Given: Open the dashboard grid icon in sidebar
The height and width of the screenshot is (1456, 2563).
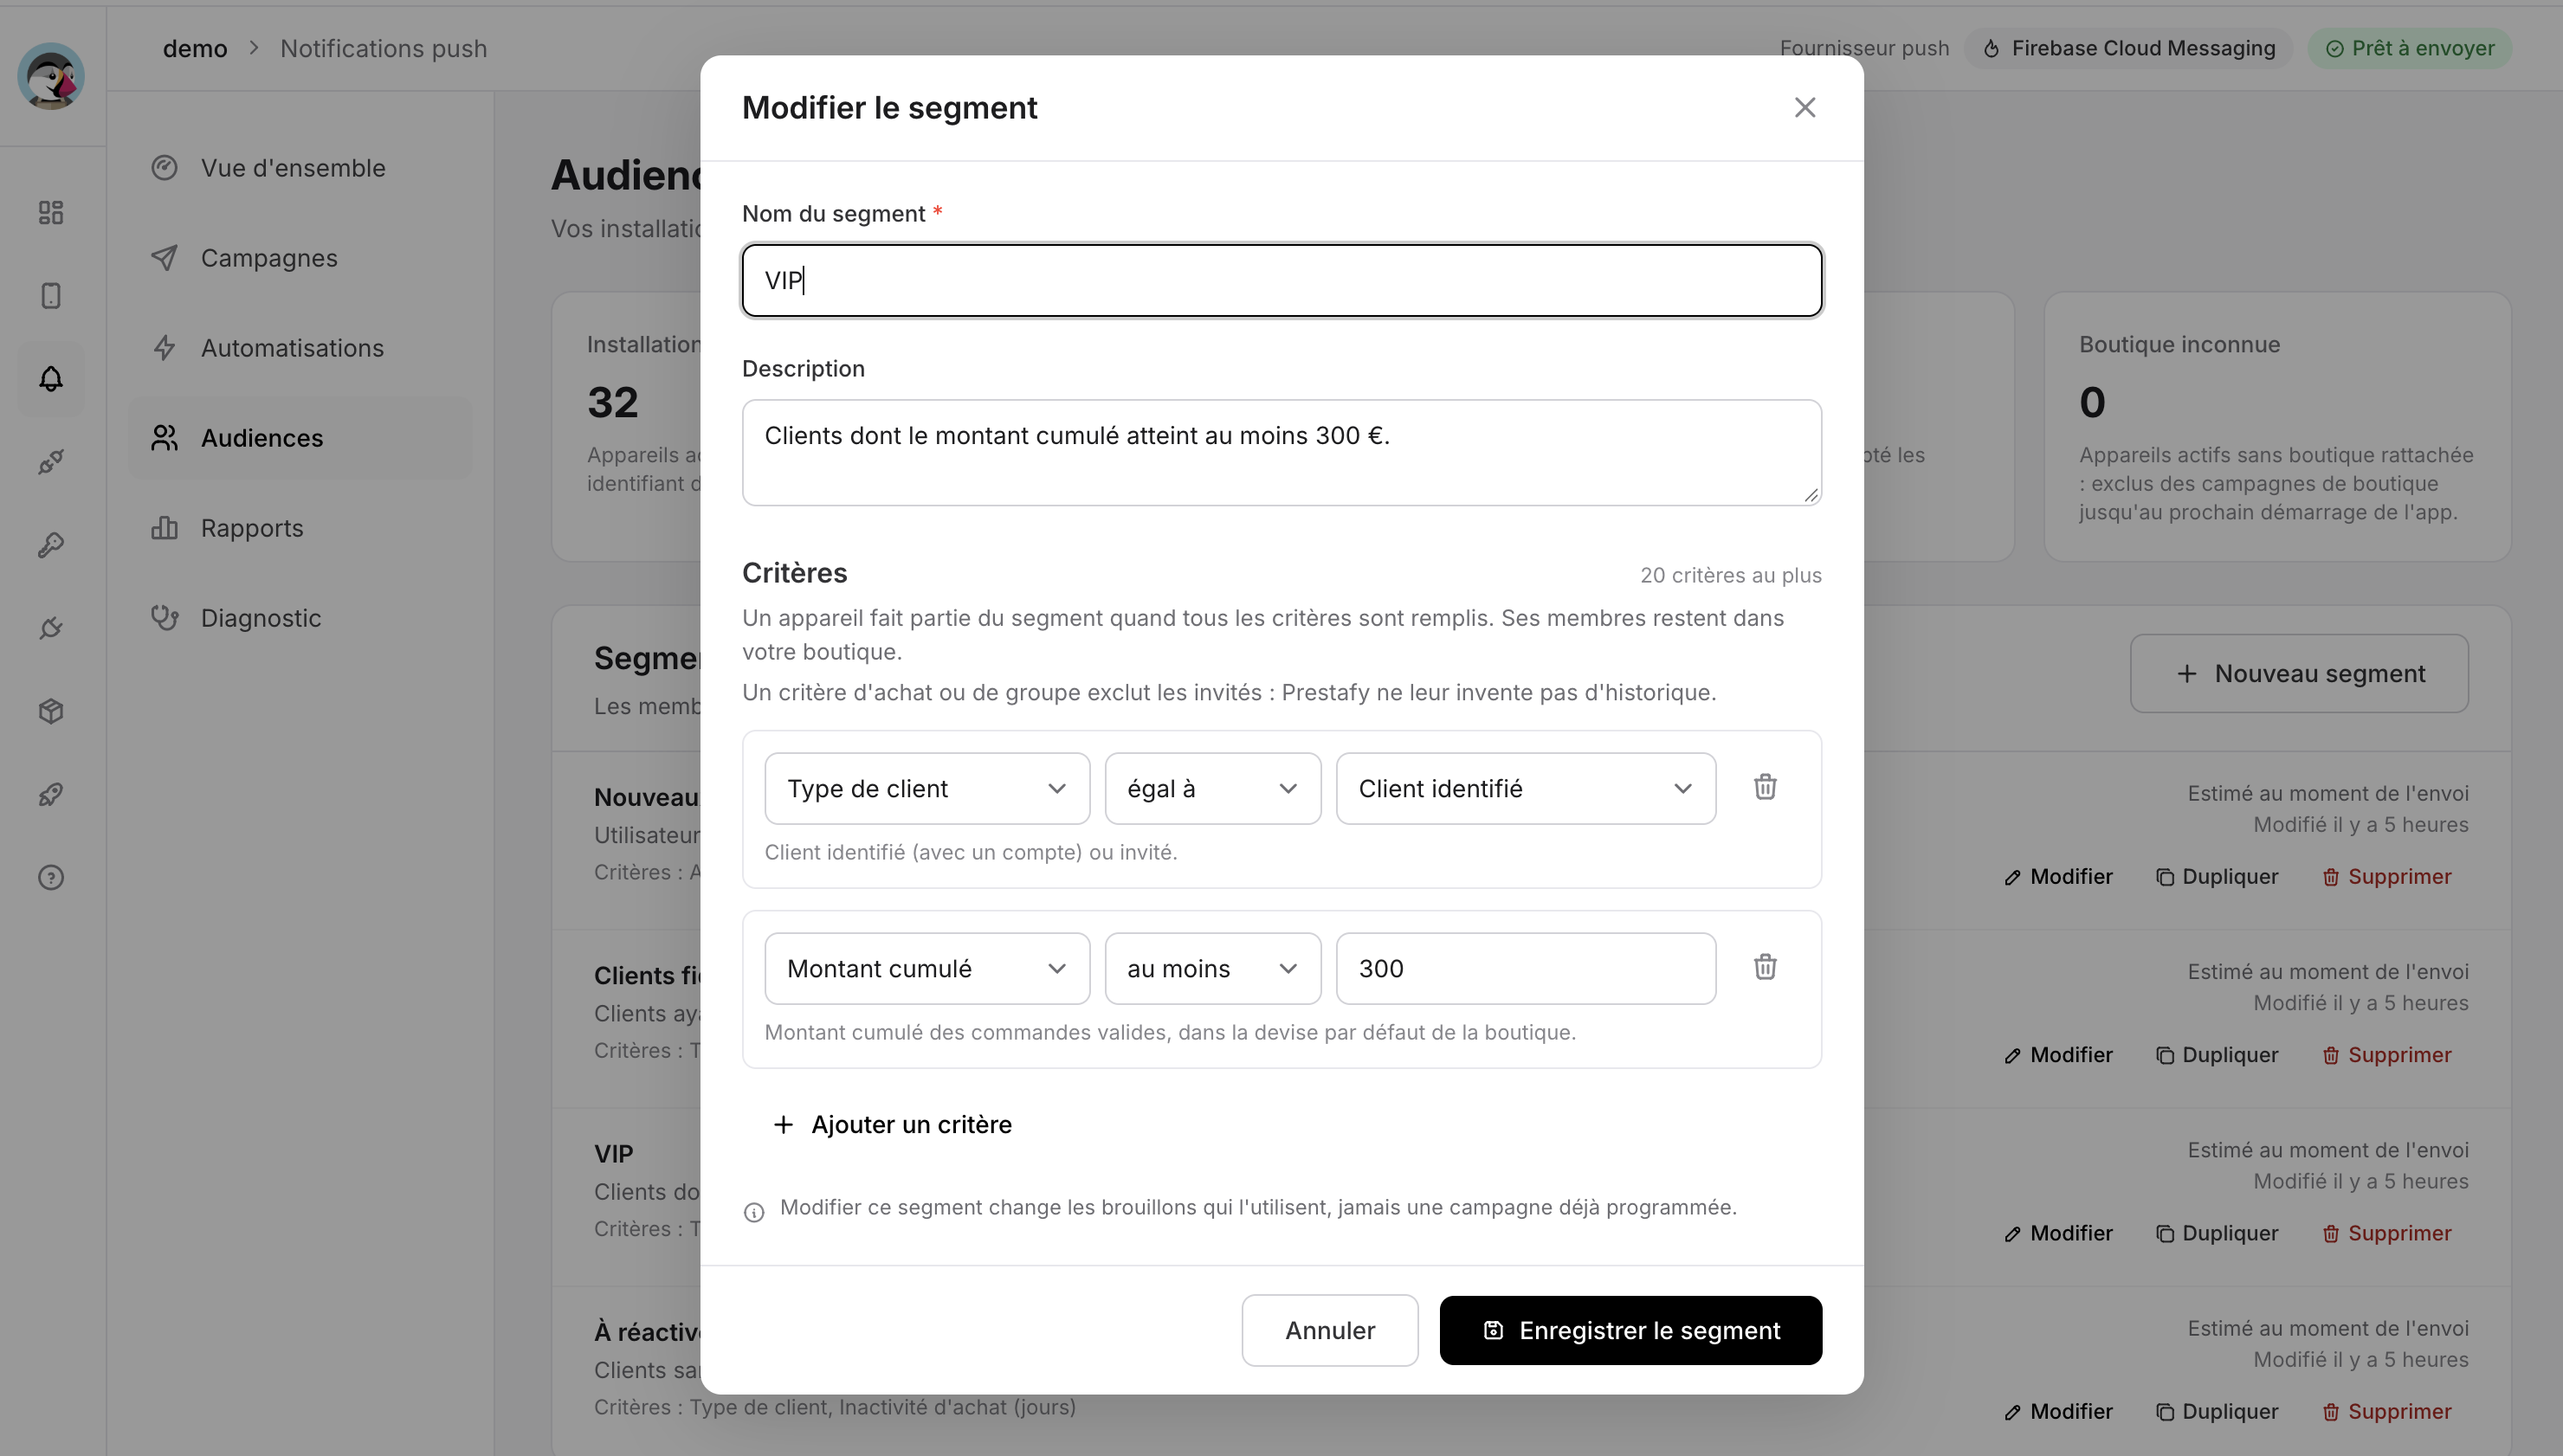Looking at the screenshot, I should 51,212.
